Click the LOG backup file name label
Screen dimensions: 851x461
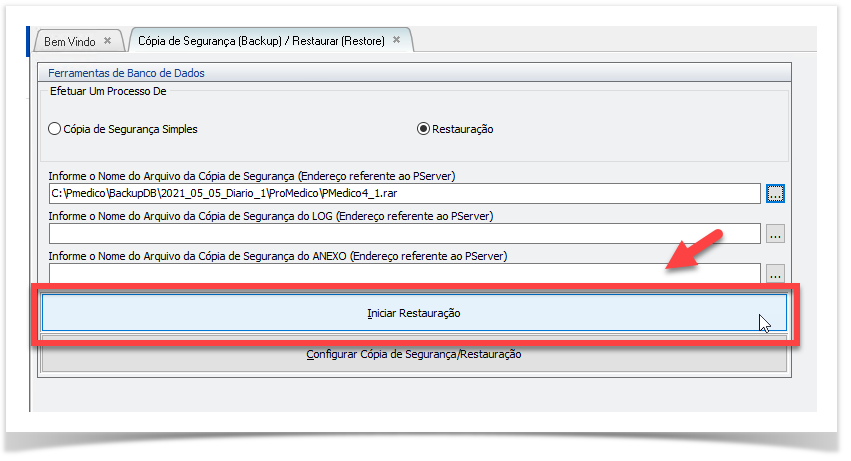271,215
